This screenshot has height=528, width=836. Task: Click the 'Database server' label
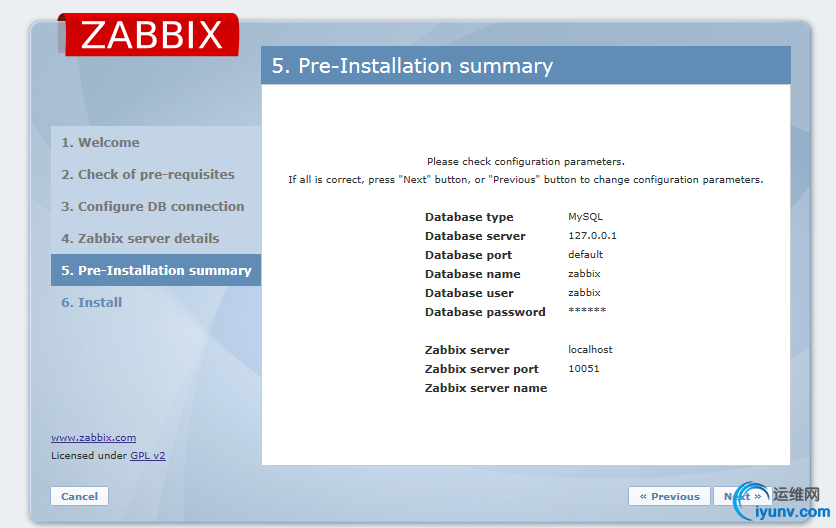(475, 236)
